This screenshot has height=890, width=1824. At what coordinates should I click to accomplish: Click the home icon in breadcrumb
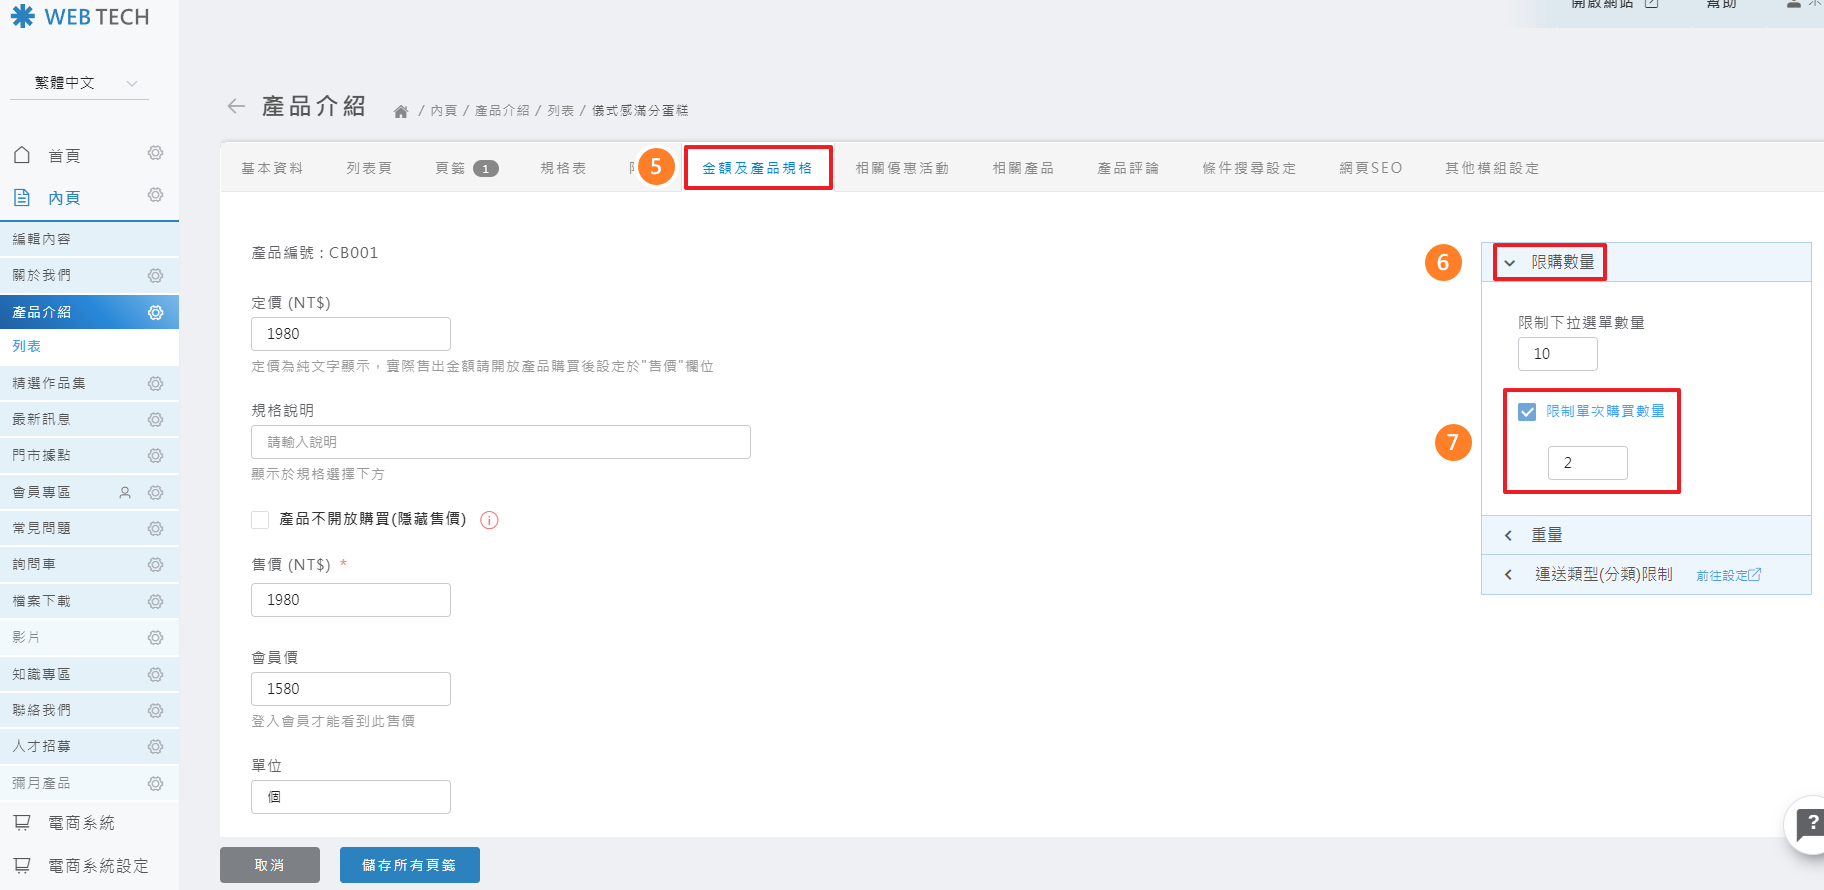point(401,111)
